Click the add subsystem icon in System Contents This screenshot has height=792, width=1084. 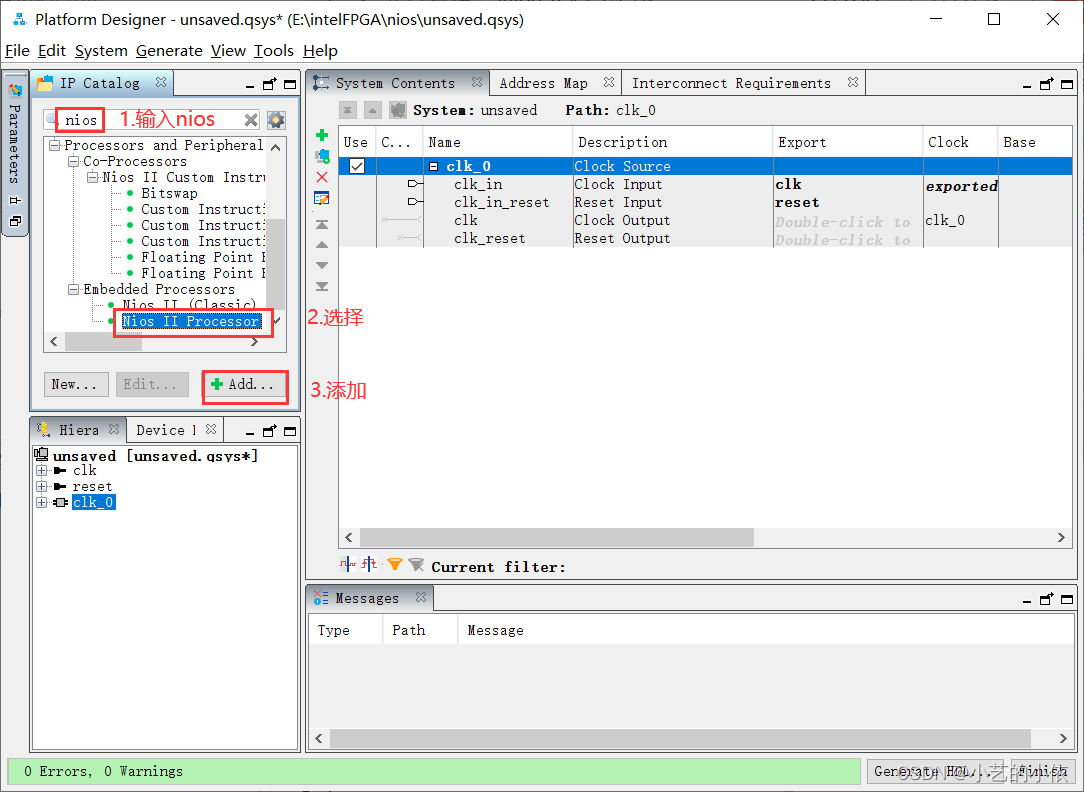[321, 156]
